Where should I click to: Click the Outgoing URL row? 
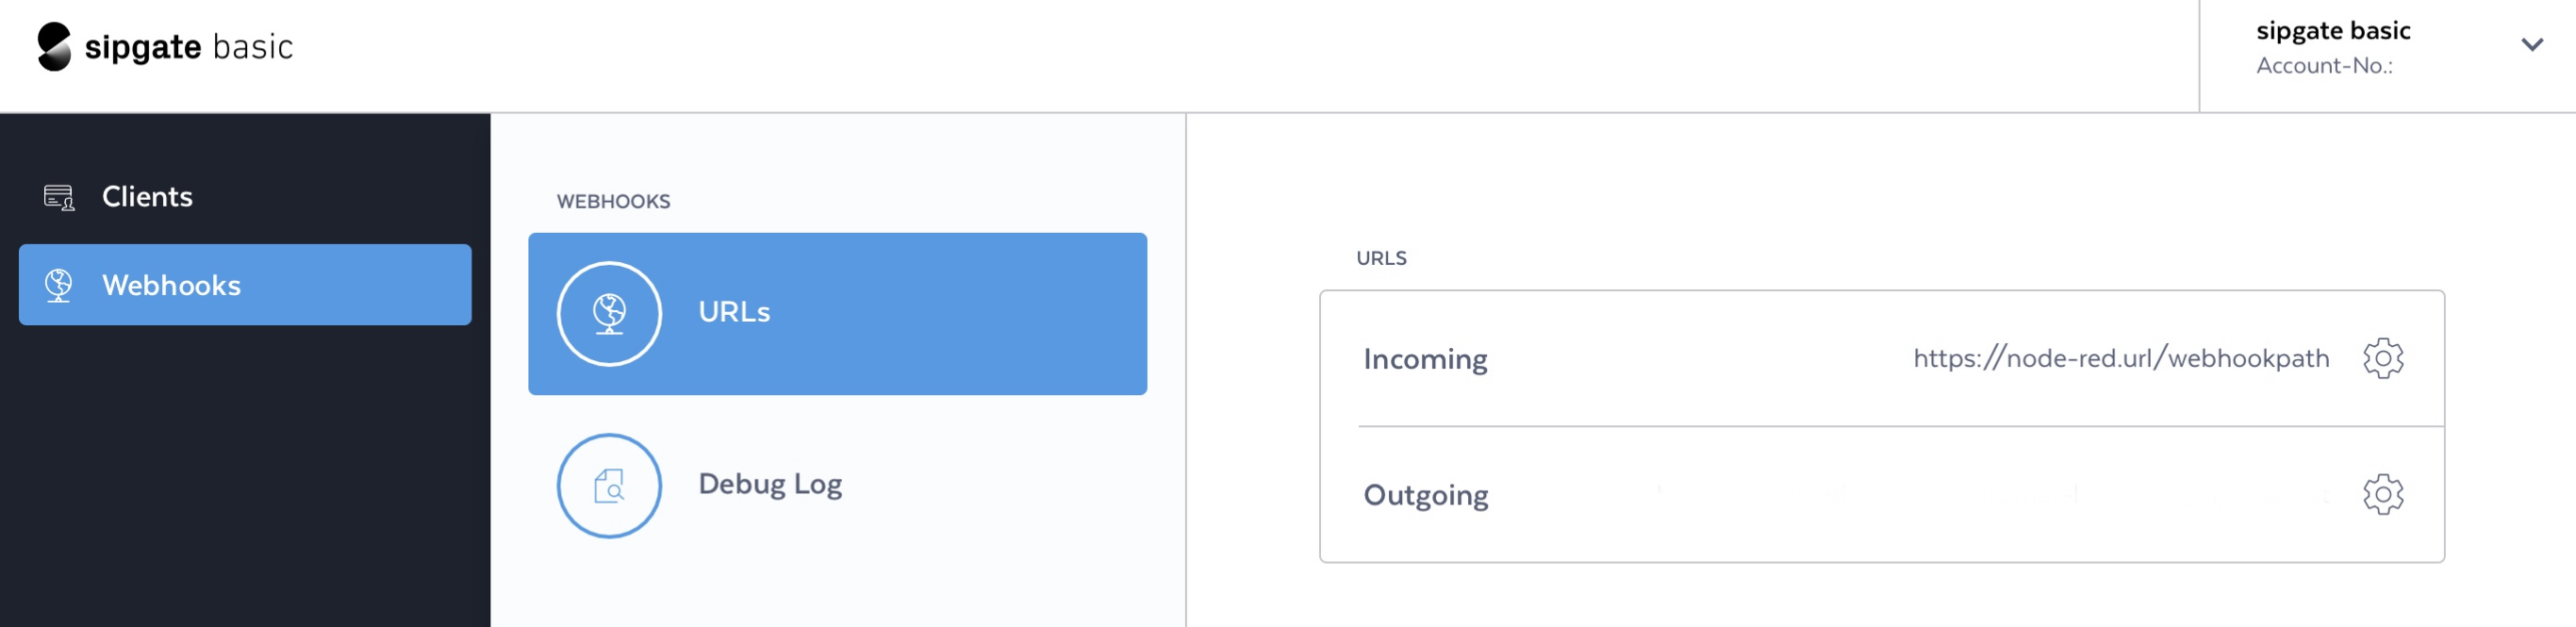click(x=1882, y=494)
